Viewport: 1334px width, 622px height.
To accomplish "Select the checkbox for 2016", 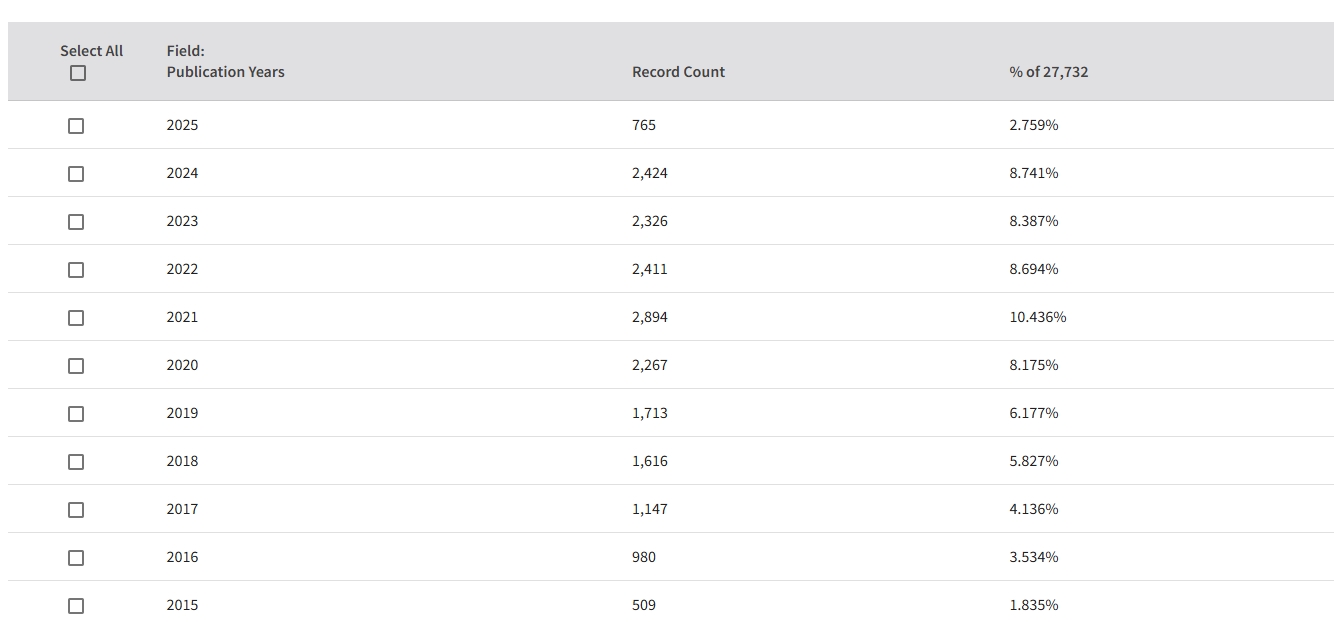I will coord(76,558).
